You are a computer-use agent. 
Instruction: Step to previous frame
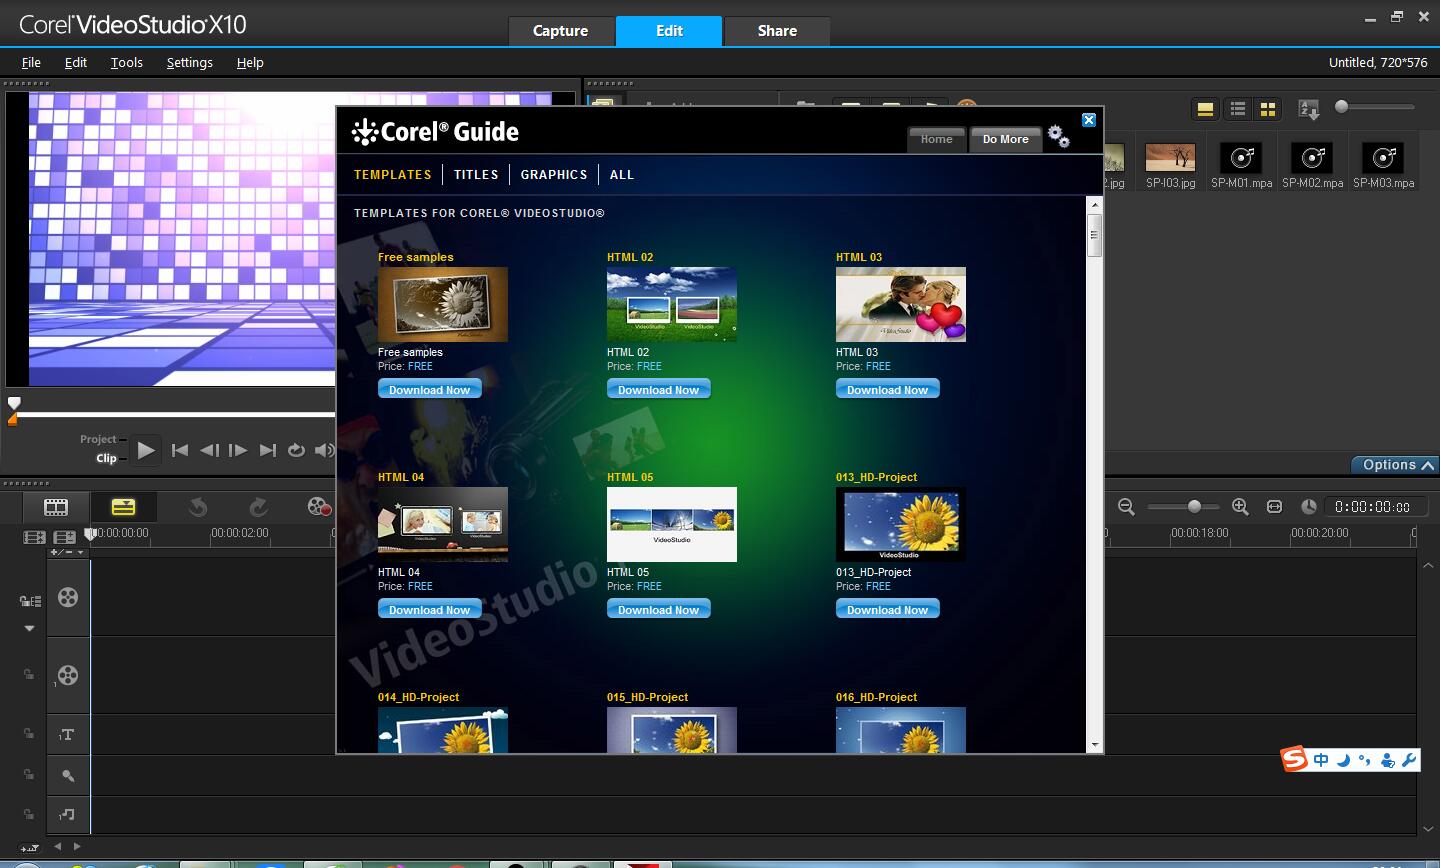[209, 450]
